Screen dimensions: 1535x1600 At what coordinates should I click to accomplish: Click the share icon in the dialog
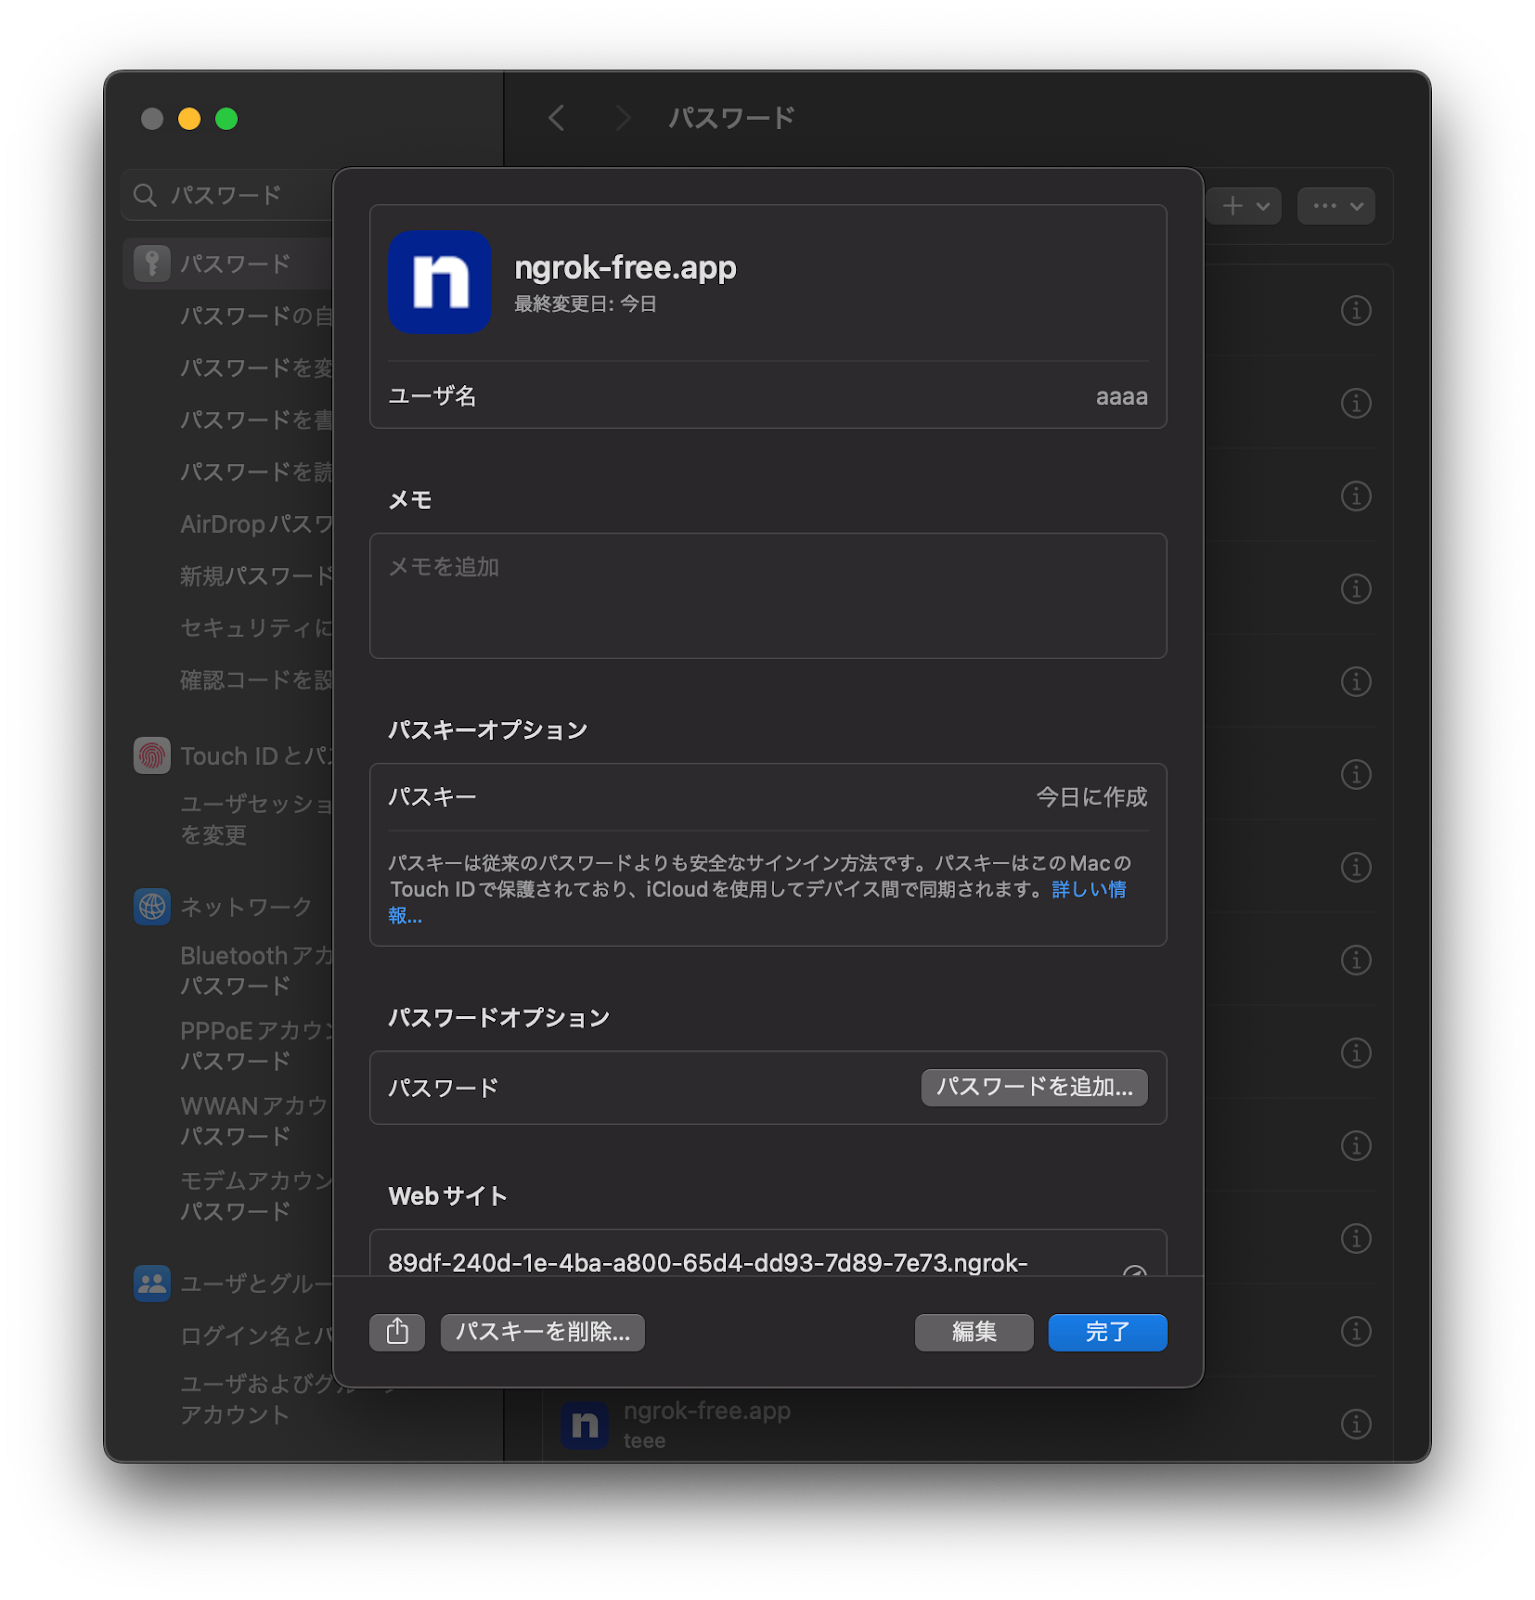coord(397,1332)
